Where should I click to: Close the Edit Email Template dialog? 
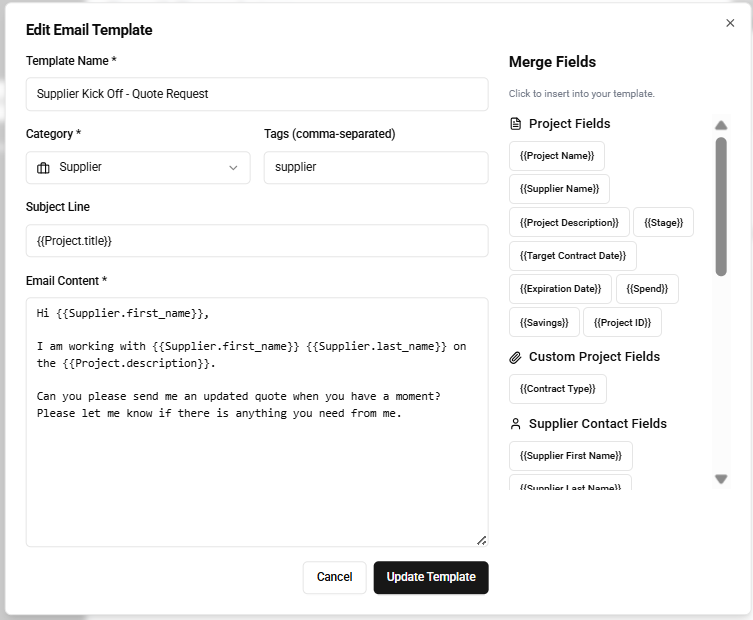730,23
